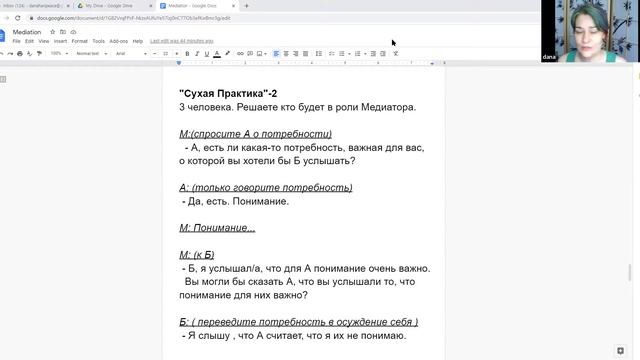Toggle italic formatting
Screen dimensions: 640x360
(197, 53)
